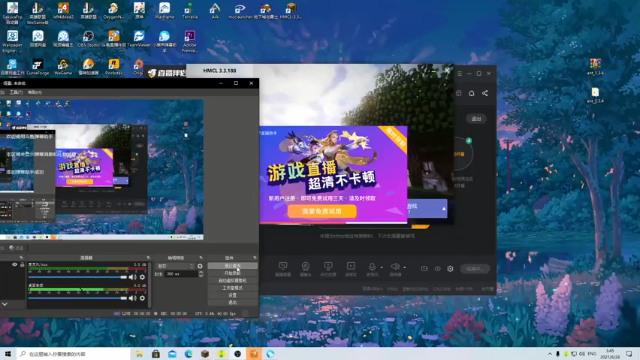640x360 pixels.
Task: Open the Wallpaper Engine desktop shortcut
Action: point(12,41)
